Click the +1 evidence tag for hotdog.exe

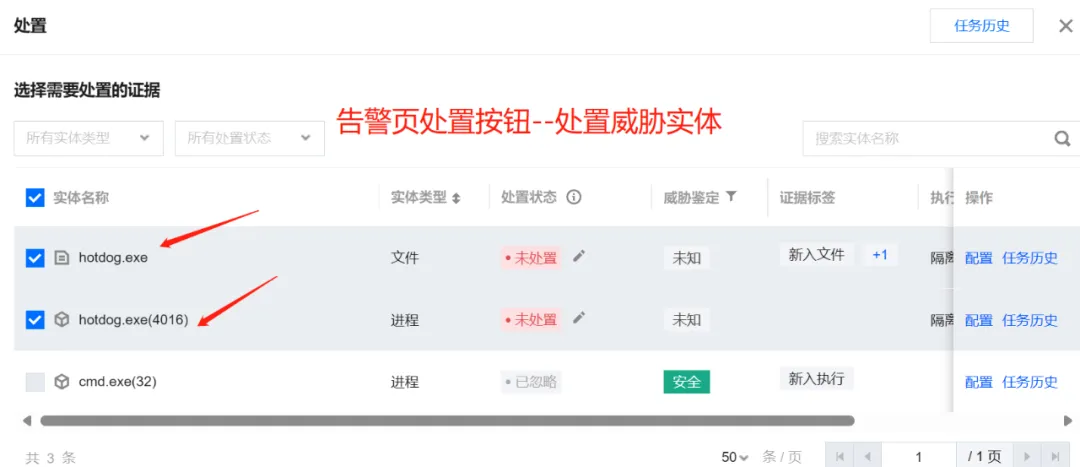click(x=880, y=255)
